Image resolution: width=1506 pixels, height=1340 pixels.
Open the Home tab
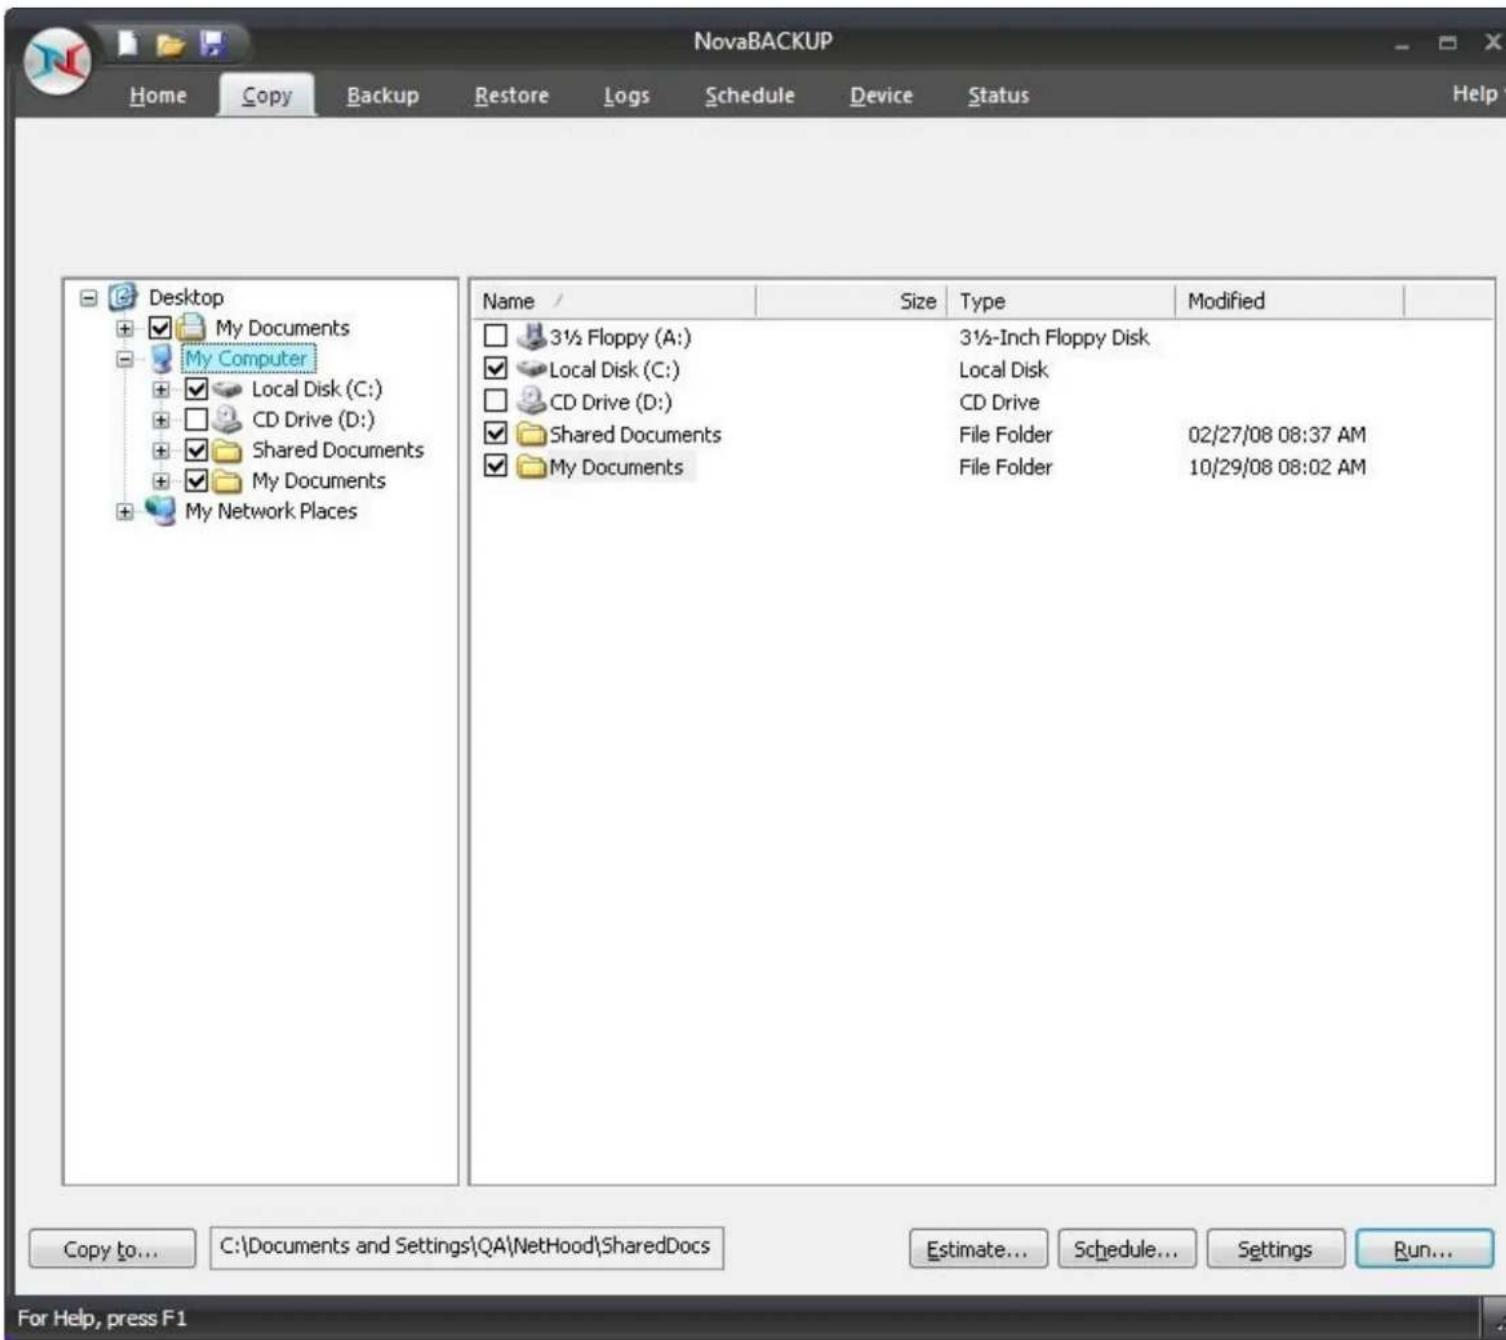(158, 95)
